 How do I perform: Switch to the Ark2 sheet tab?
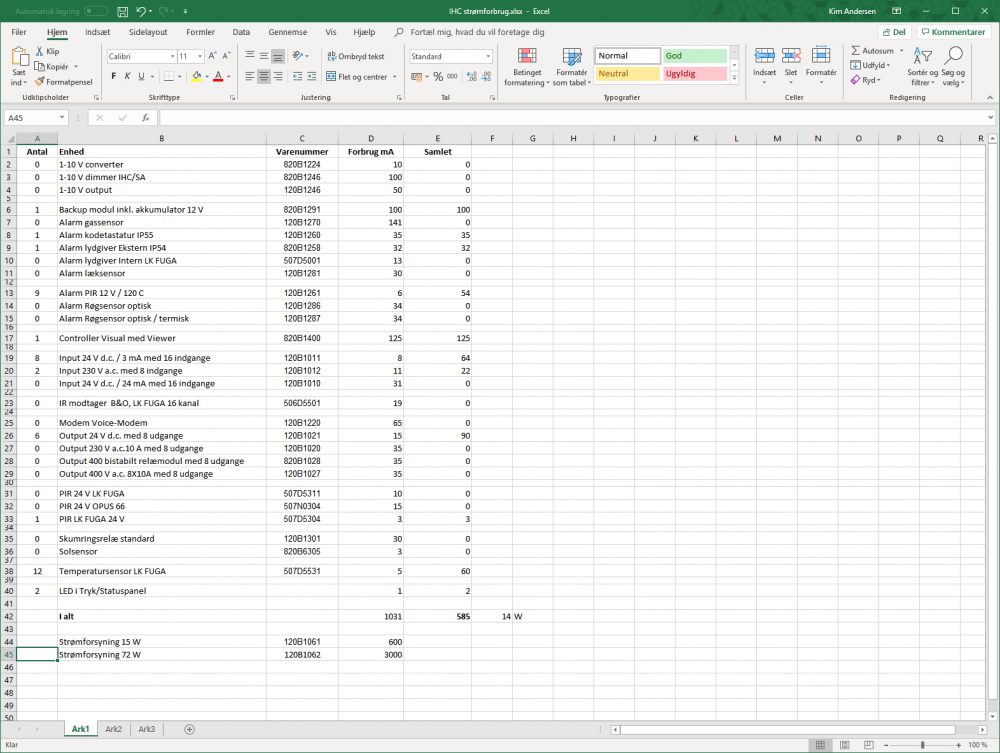click(x=113, y=729)
